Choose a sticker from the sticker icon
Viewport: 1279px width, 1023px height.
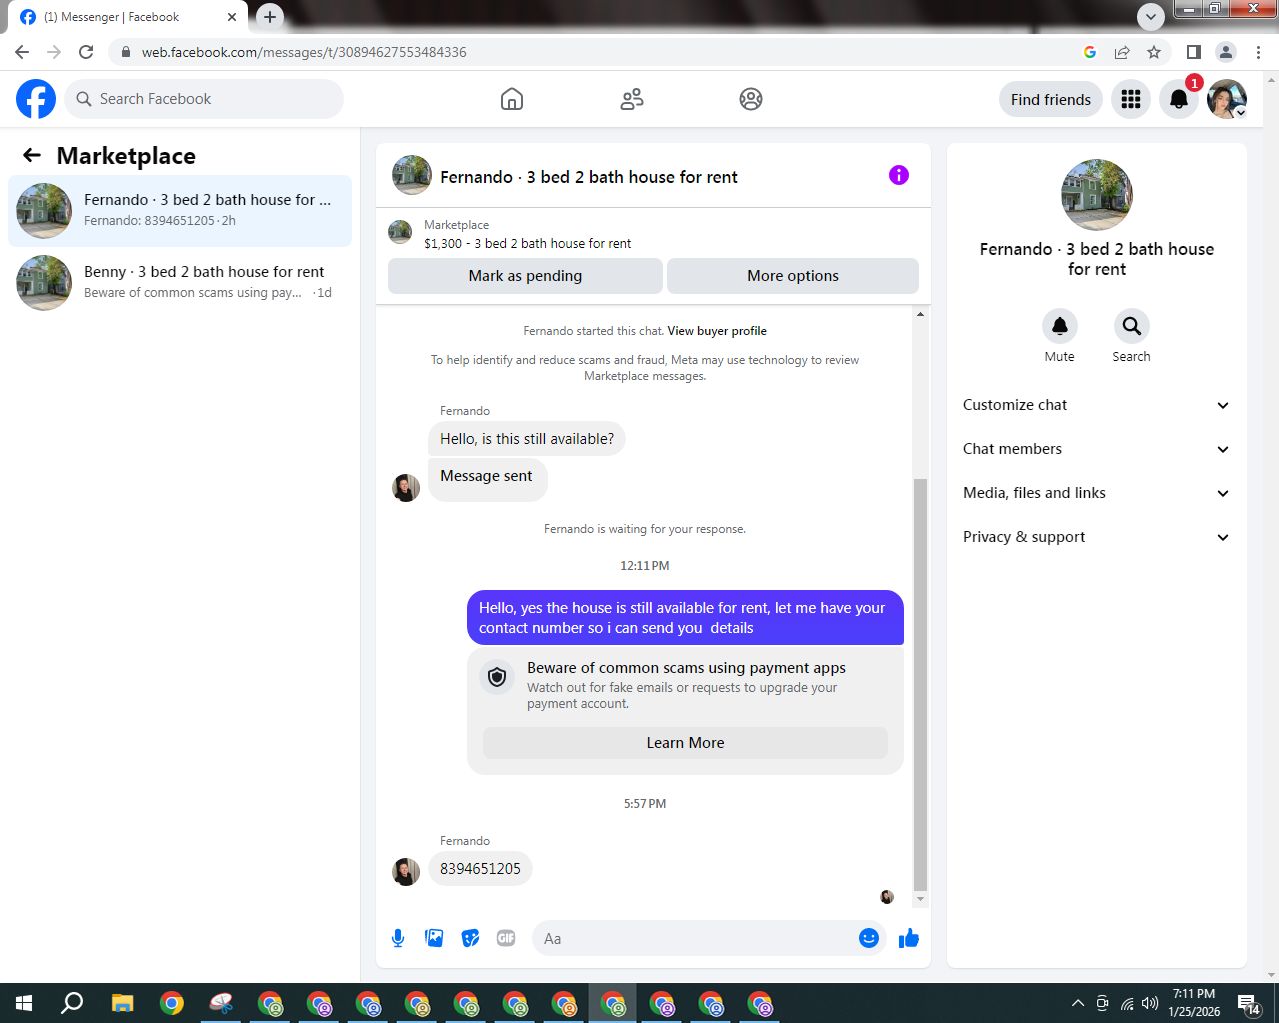470,938
